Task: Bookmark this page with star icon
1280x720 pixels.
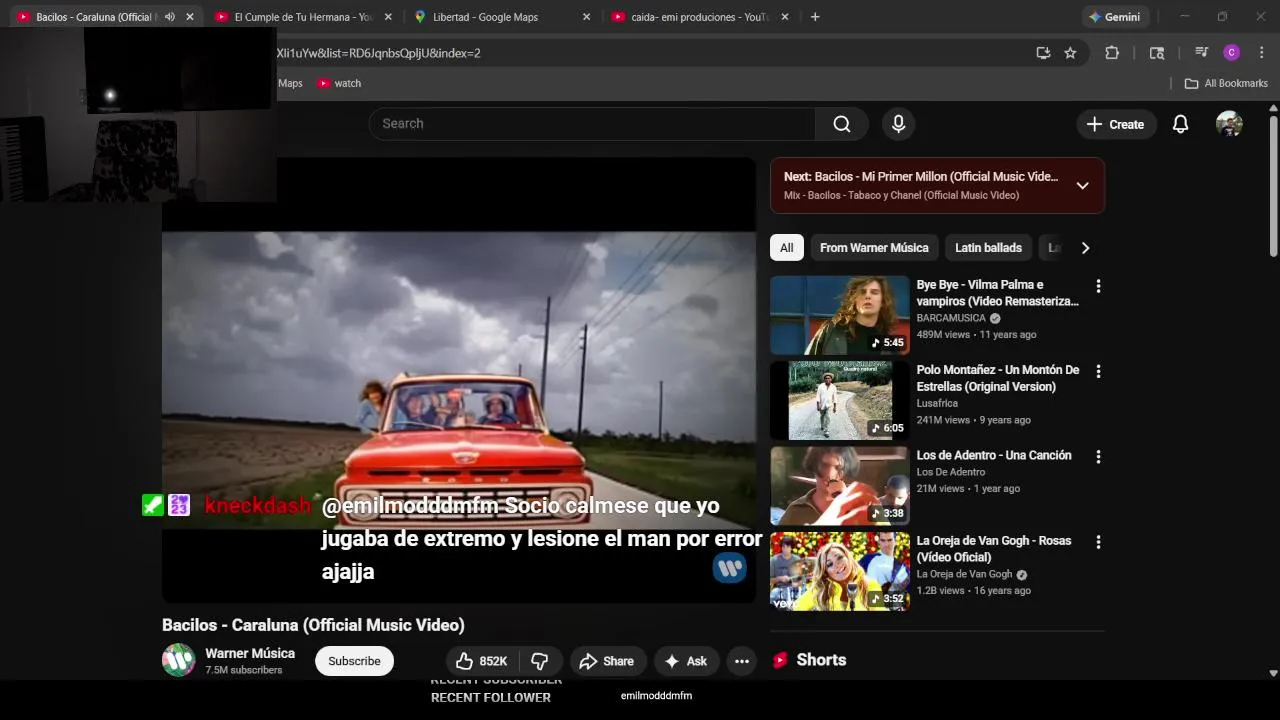Action: 1070,53
